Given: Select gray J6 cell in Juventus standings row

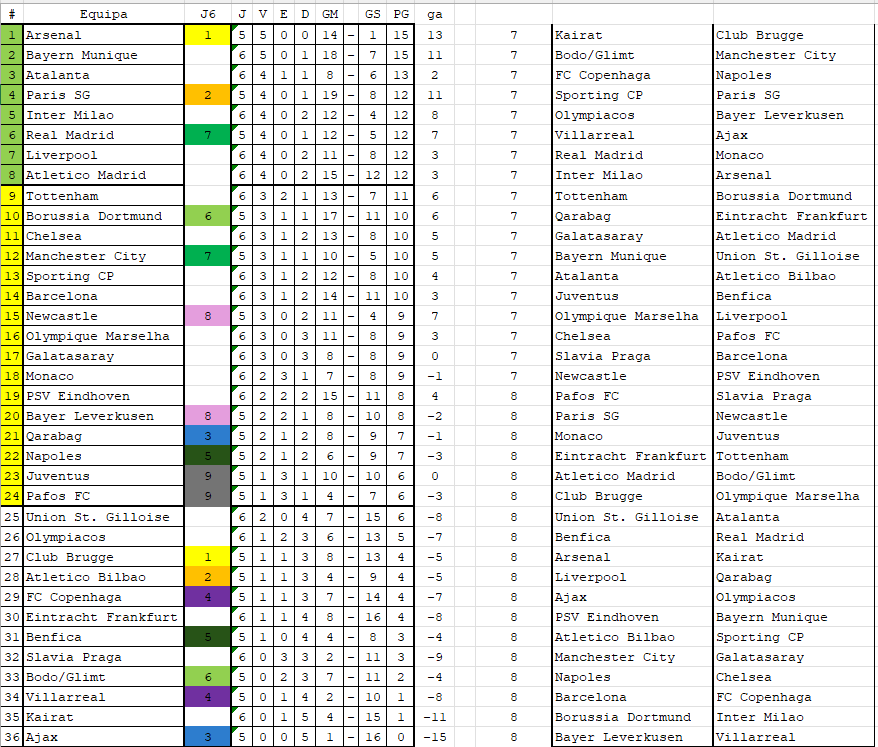Looking at the screenshot, I should pyautogui.click(x=207, y=476).
